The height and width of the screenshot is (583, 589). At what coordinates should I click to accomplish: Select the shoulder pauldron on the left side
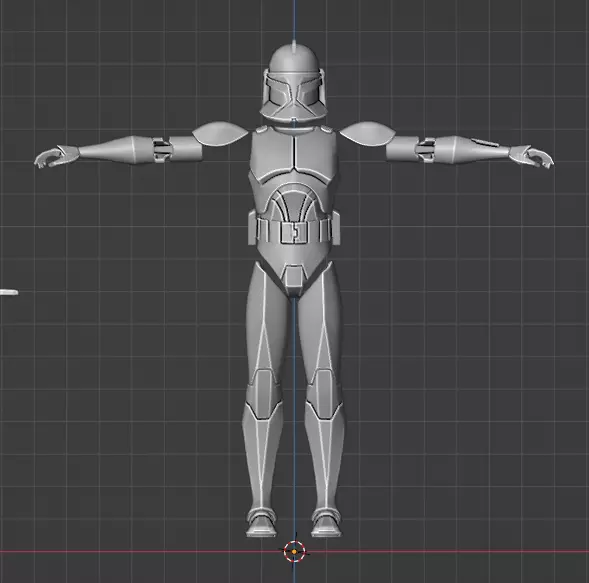click(x=220, y=133)
